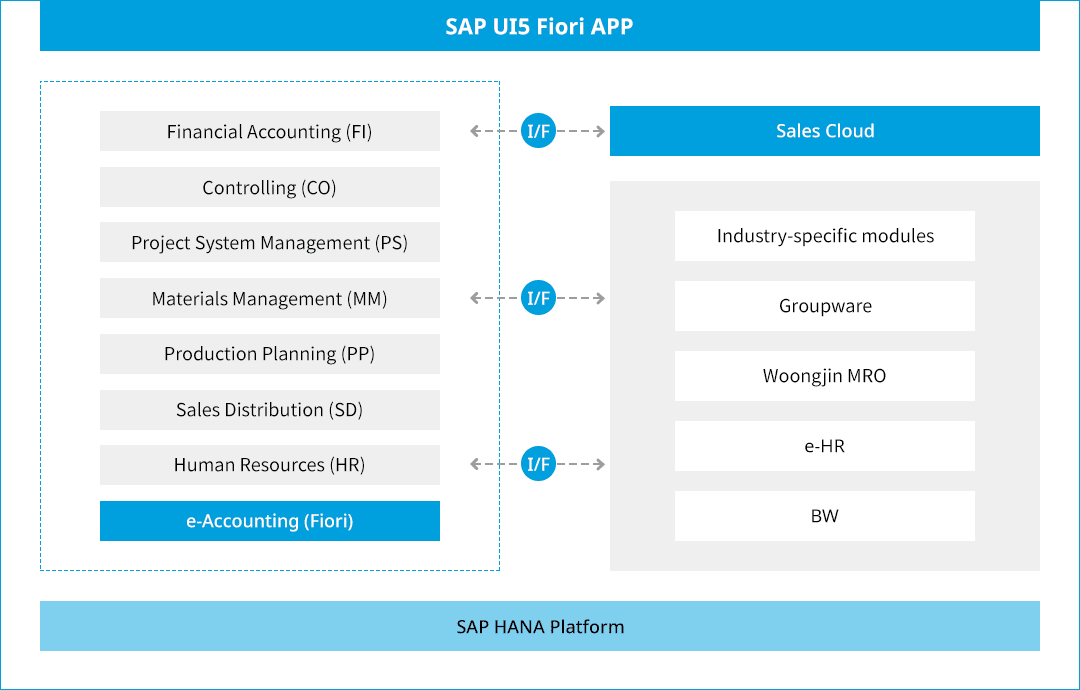
Task: Click the Sales Distribution (SD) box
Action: [x=269, y=410]
